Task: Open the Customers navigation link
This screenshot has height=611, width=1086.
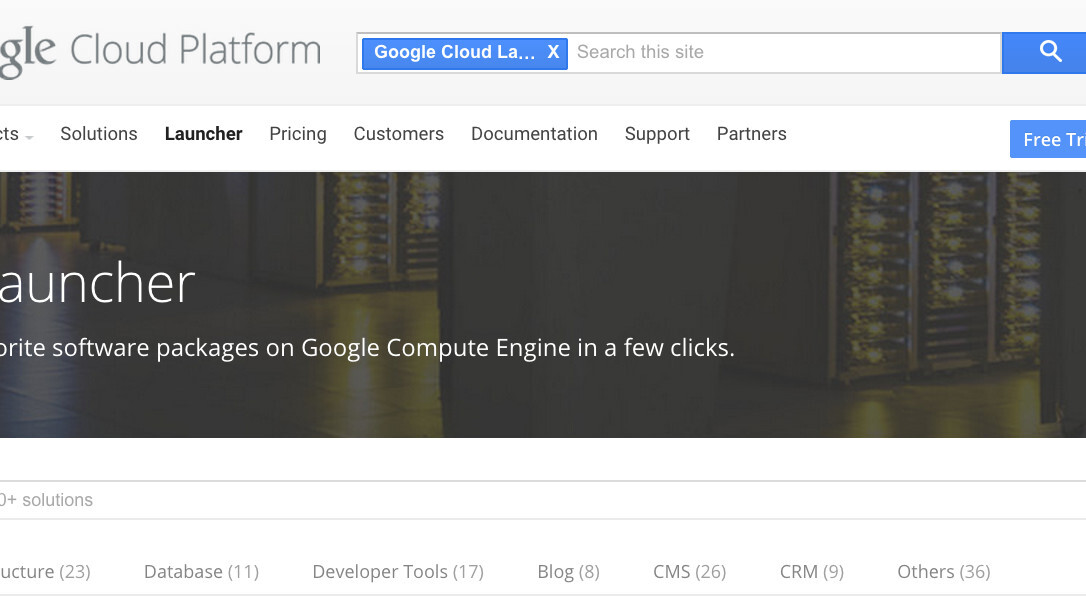Action: point(398,134)
